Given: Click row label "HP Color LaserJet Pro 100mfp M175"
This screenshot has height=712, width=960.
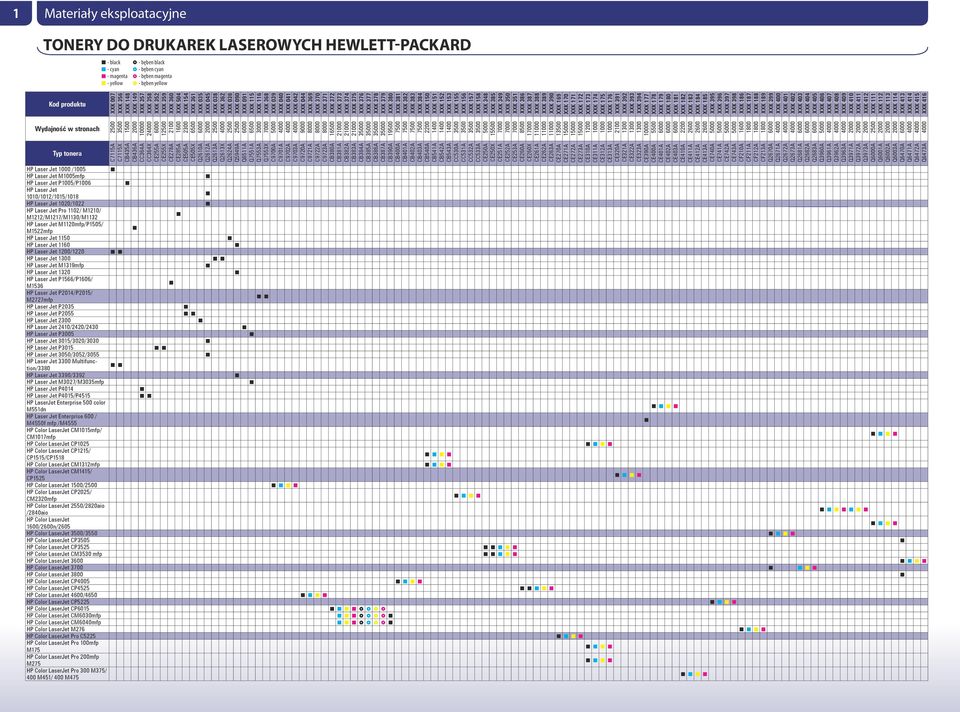Looking at the screenshot, I should pos(62,646).
